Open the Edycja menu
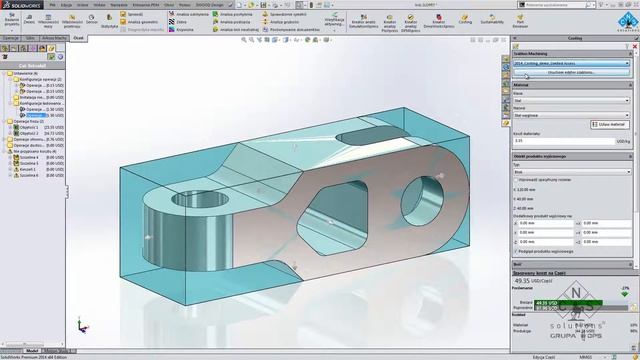Screen dimensions: 640x360 66,5
